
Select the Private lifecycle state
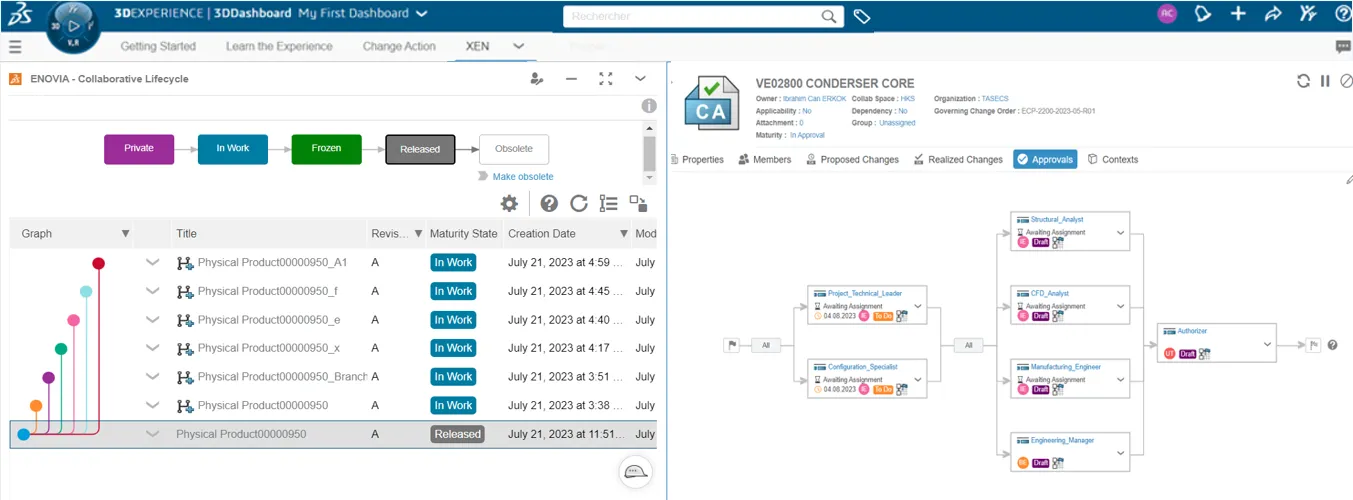pos(139,149)
